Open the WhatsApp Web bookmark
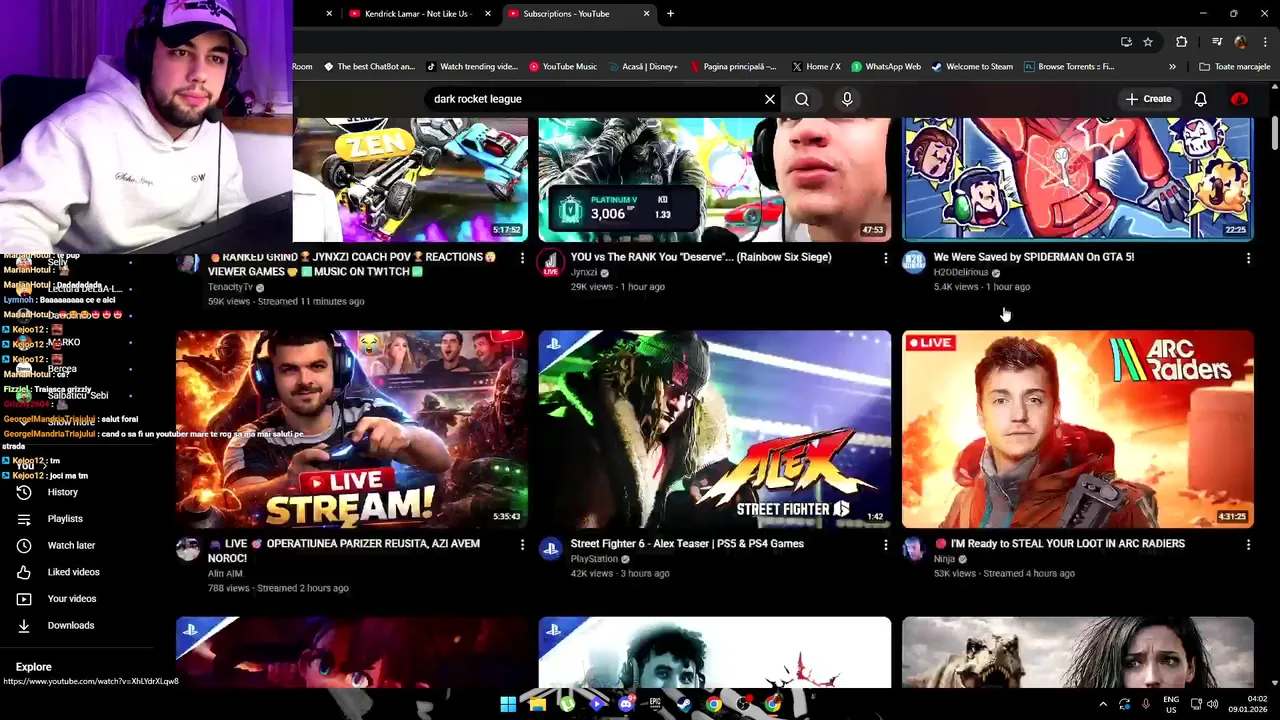 (x=886, y=67)
